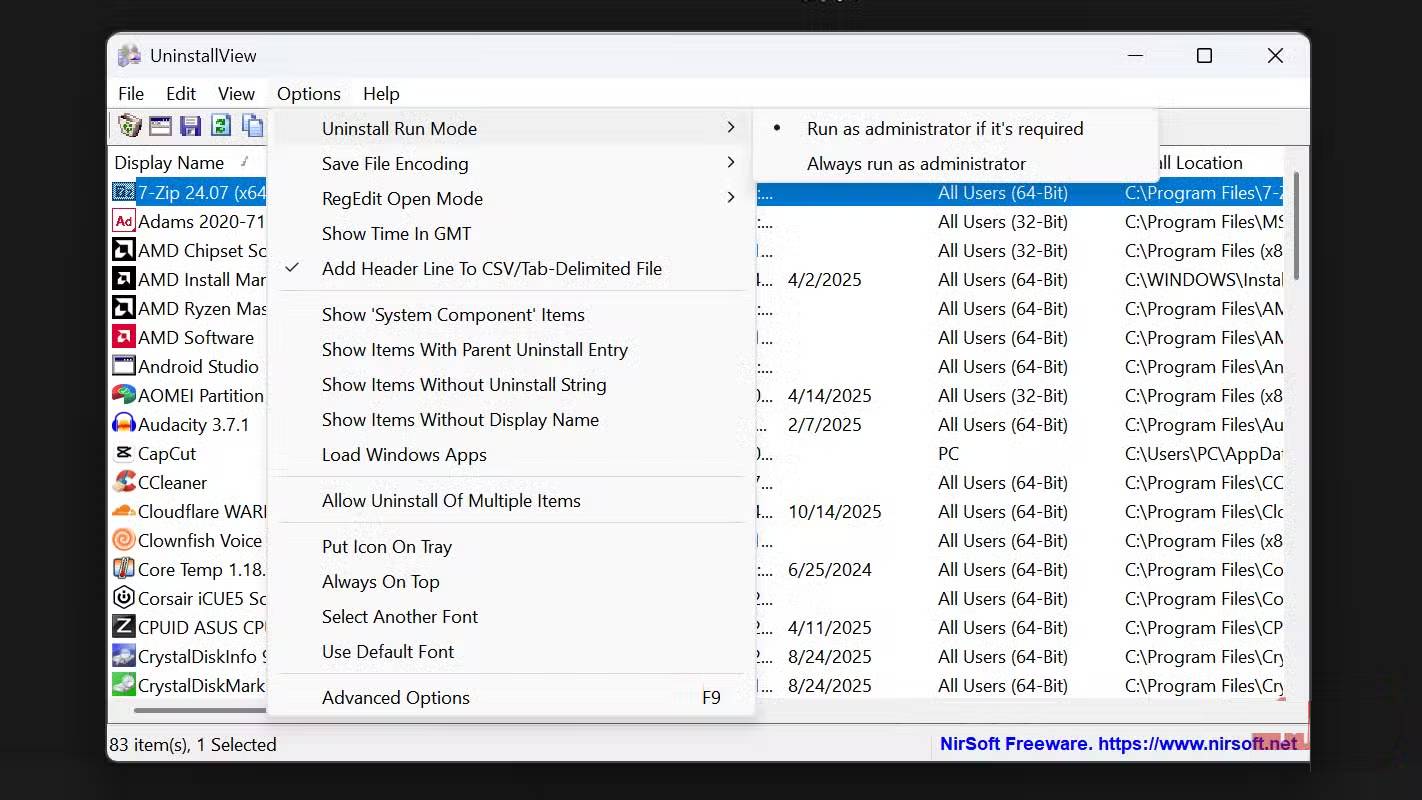This screenshot has width=1422, height=800.
Task: Open the View menu
Action: click(236, 93)
